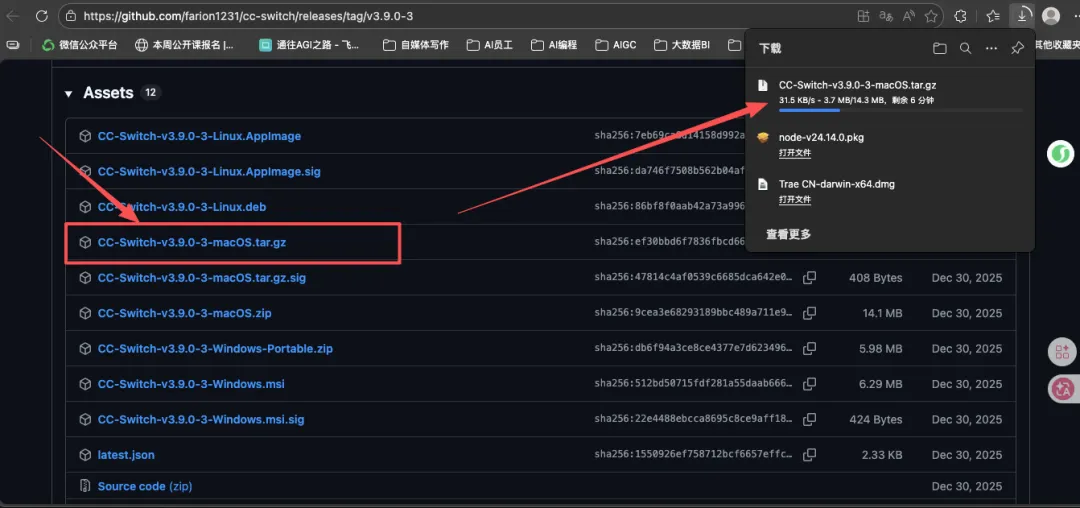Viewport: 1080px width, 508px height.
Task: Download CC-Switch-v3.9.0-3-Windows.msi.sig
Action: [201, 419]
